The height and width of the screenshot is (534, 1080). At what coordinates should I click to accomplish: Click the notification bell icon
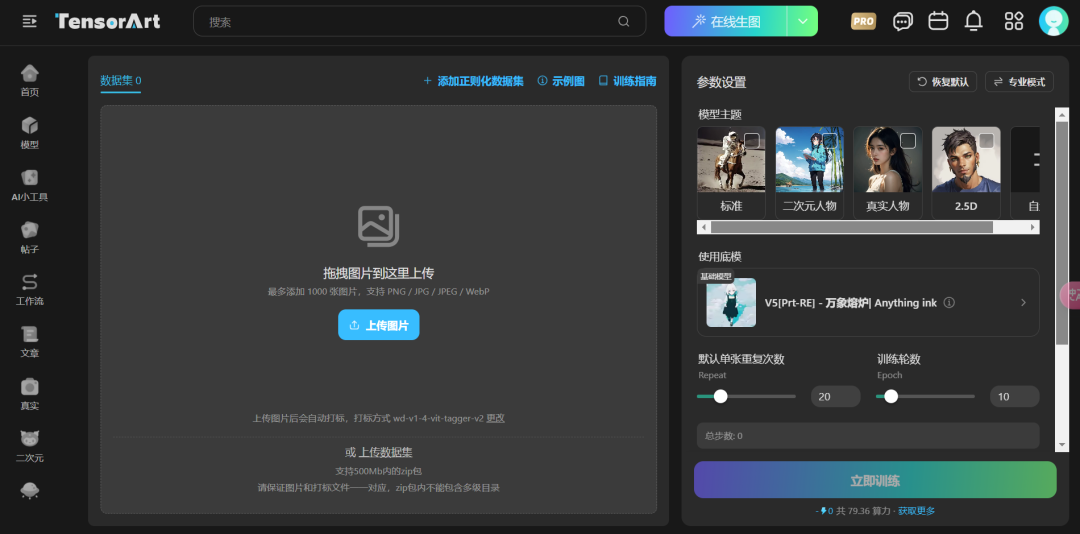pos(973,21)
